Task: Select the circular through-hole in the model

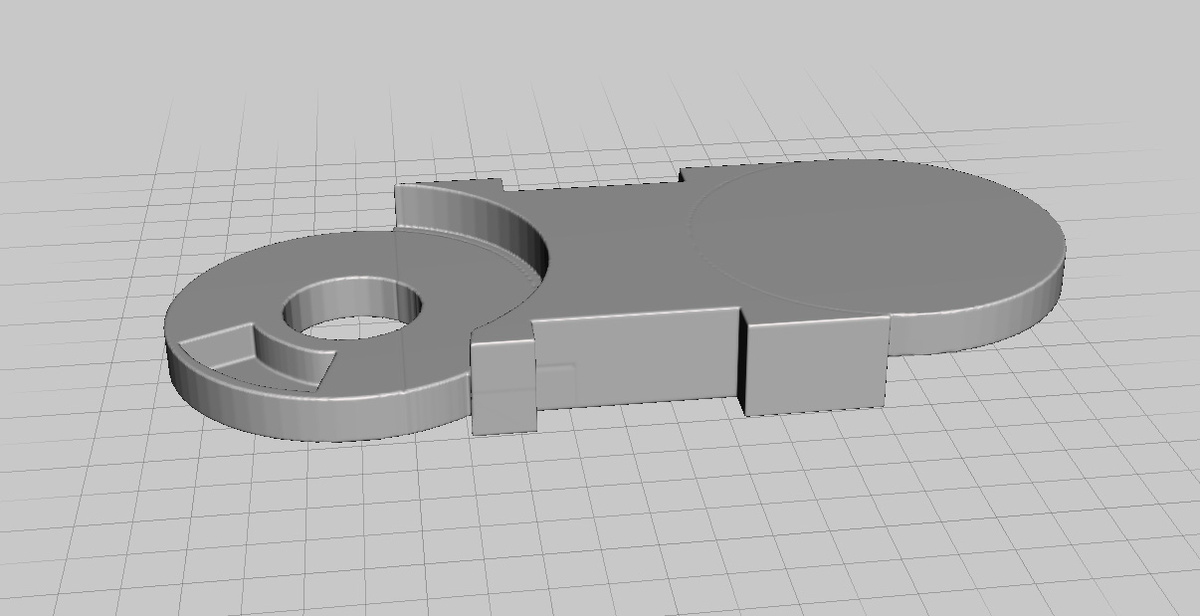Action: 353,309
